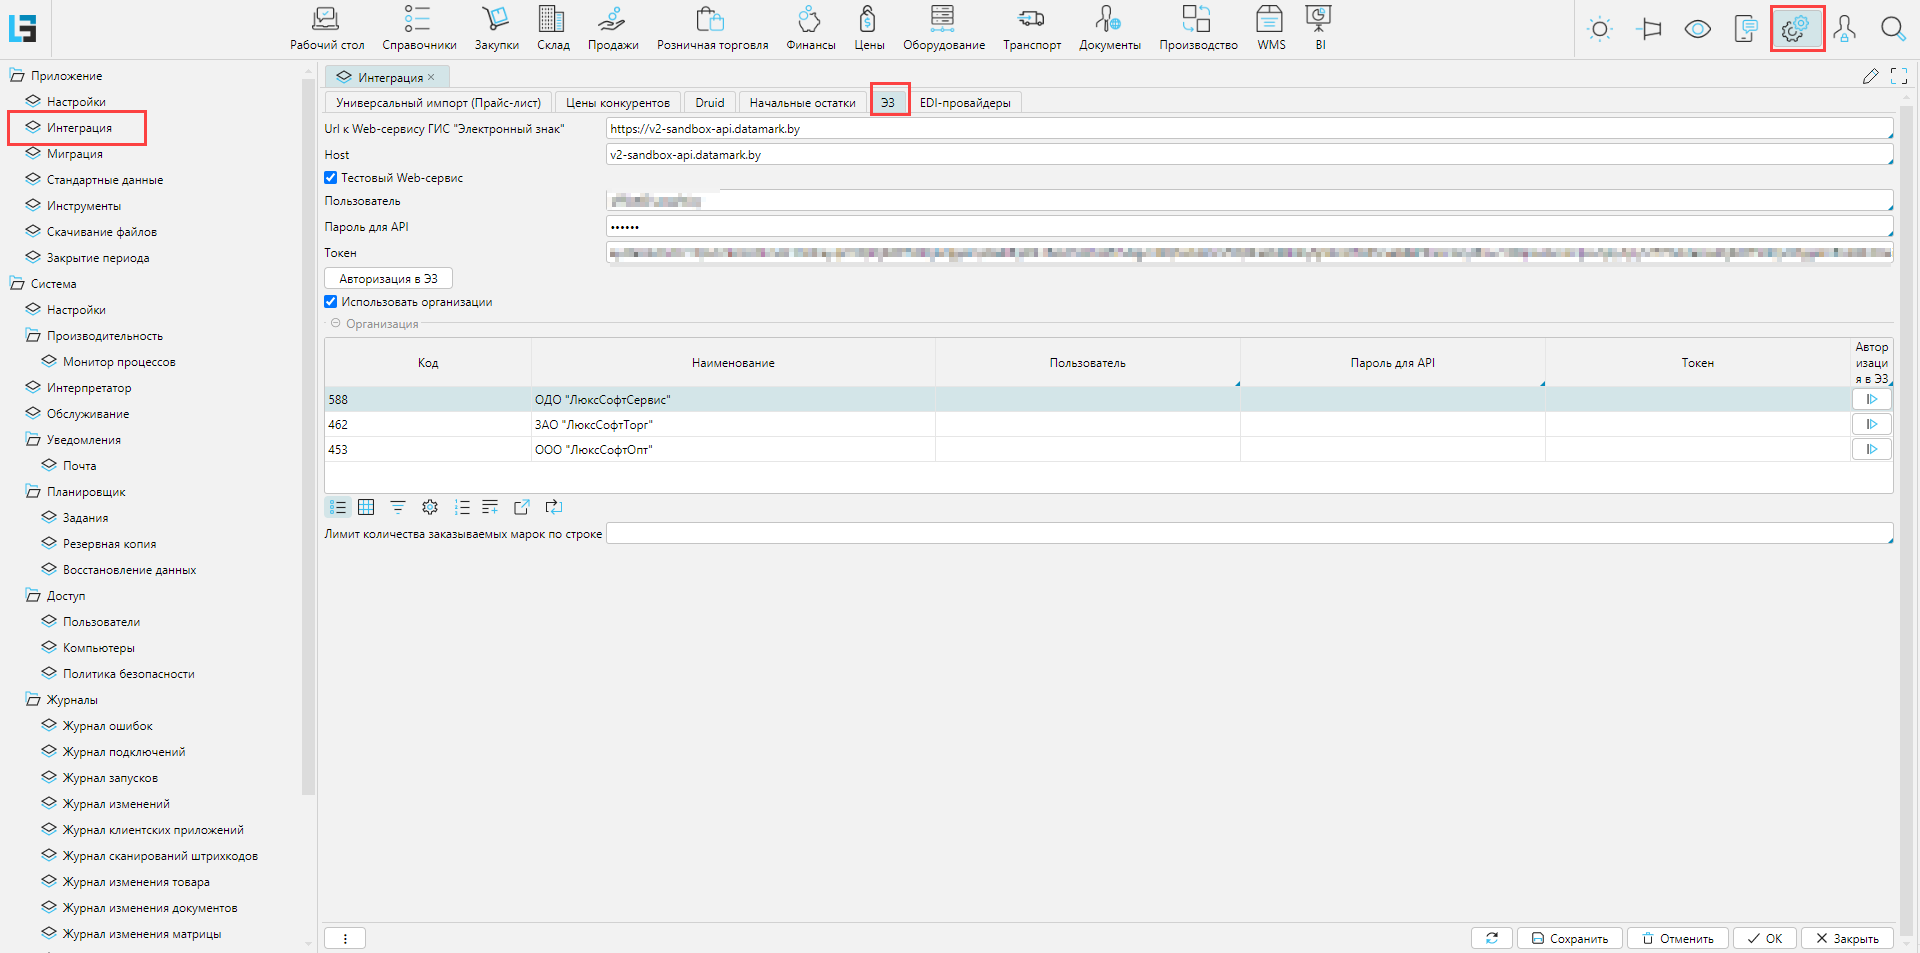The width and height of the screenshot is (1920, 953).
Task: Click the table filter funnel icon
Action: pos(398,507)
